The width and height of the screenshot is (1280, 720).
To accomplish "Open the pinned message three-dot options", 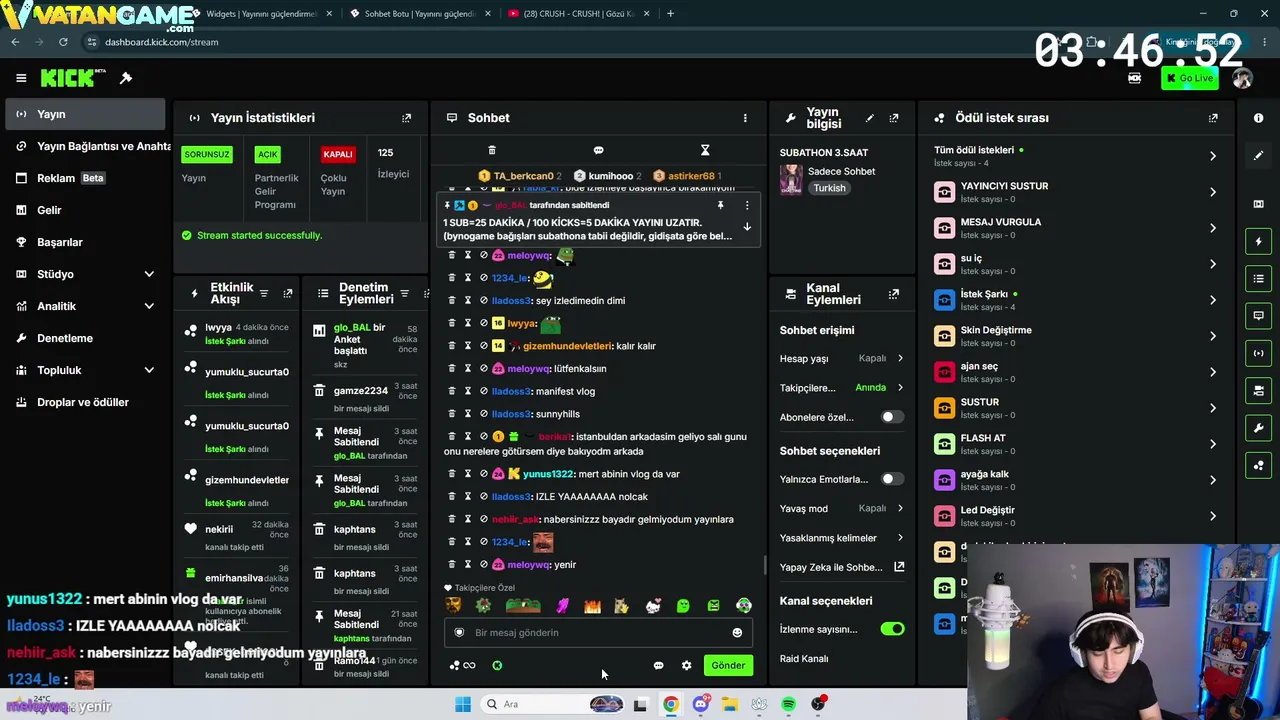I will 746,205.
